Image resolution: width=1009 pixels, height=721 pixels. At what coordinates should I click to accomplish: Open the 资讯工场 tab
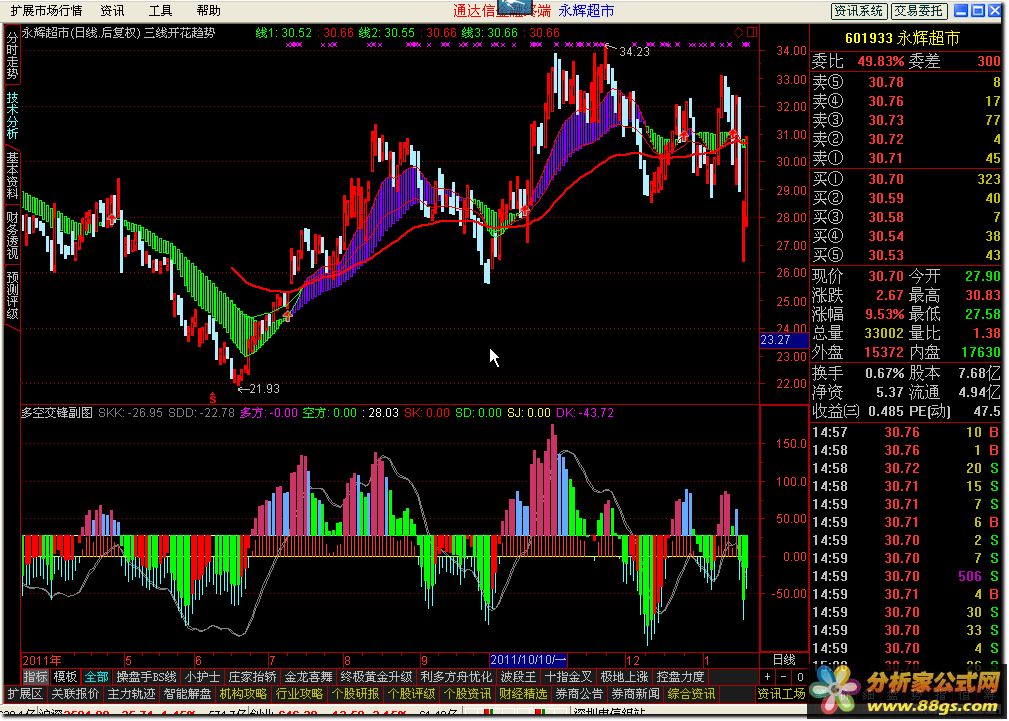(781, 694)
